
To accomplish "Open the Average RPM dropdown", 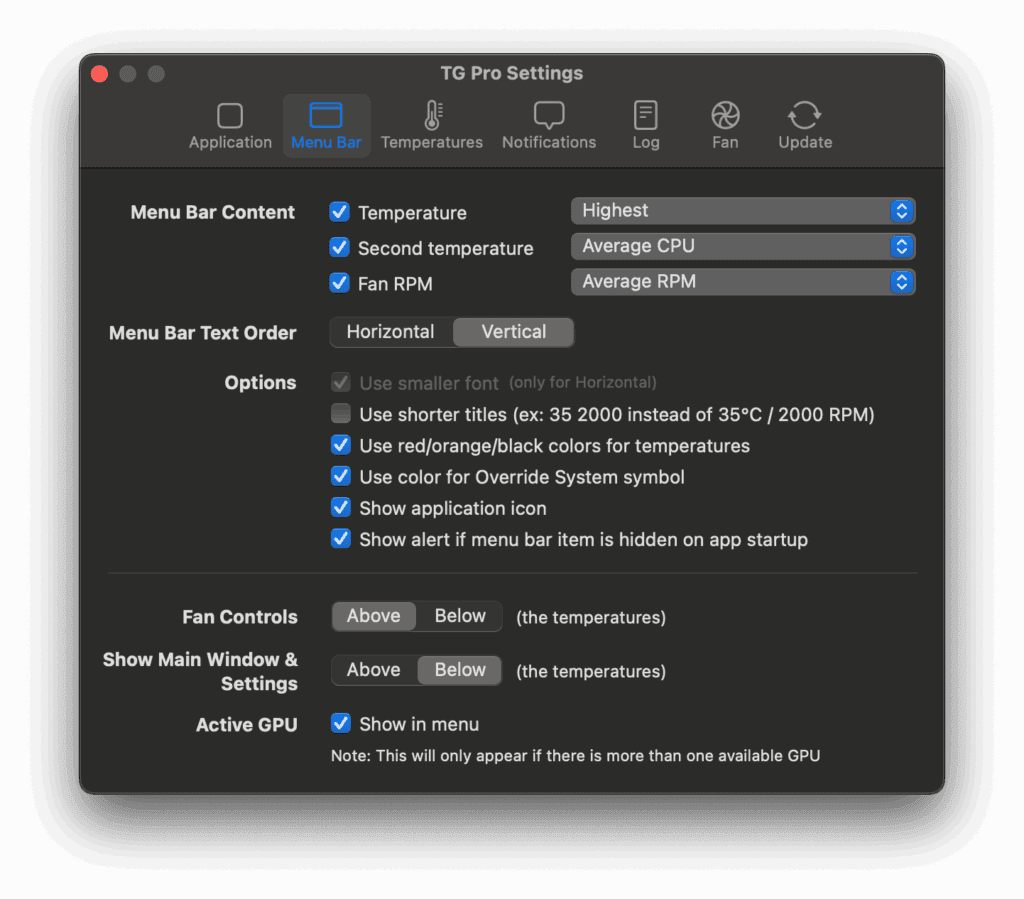I will coord(743,281).
